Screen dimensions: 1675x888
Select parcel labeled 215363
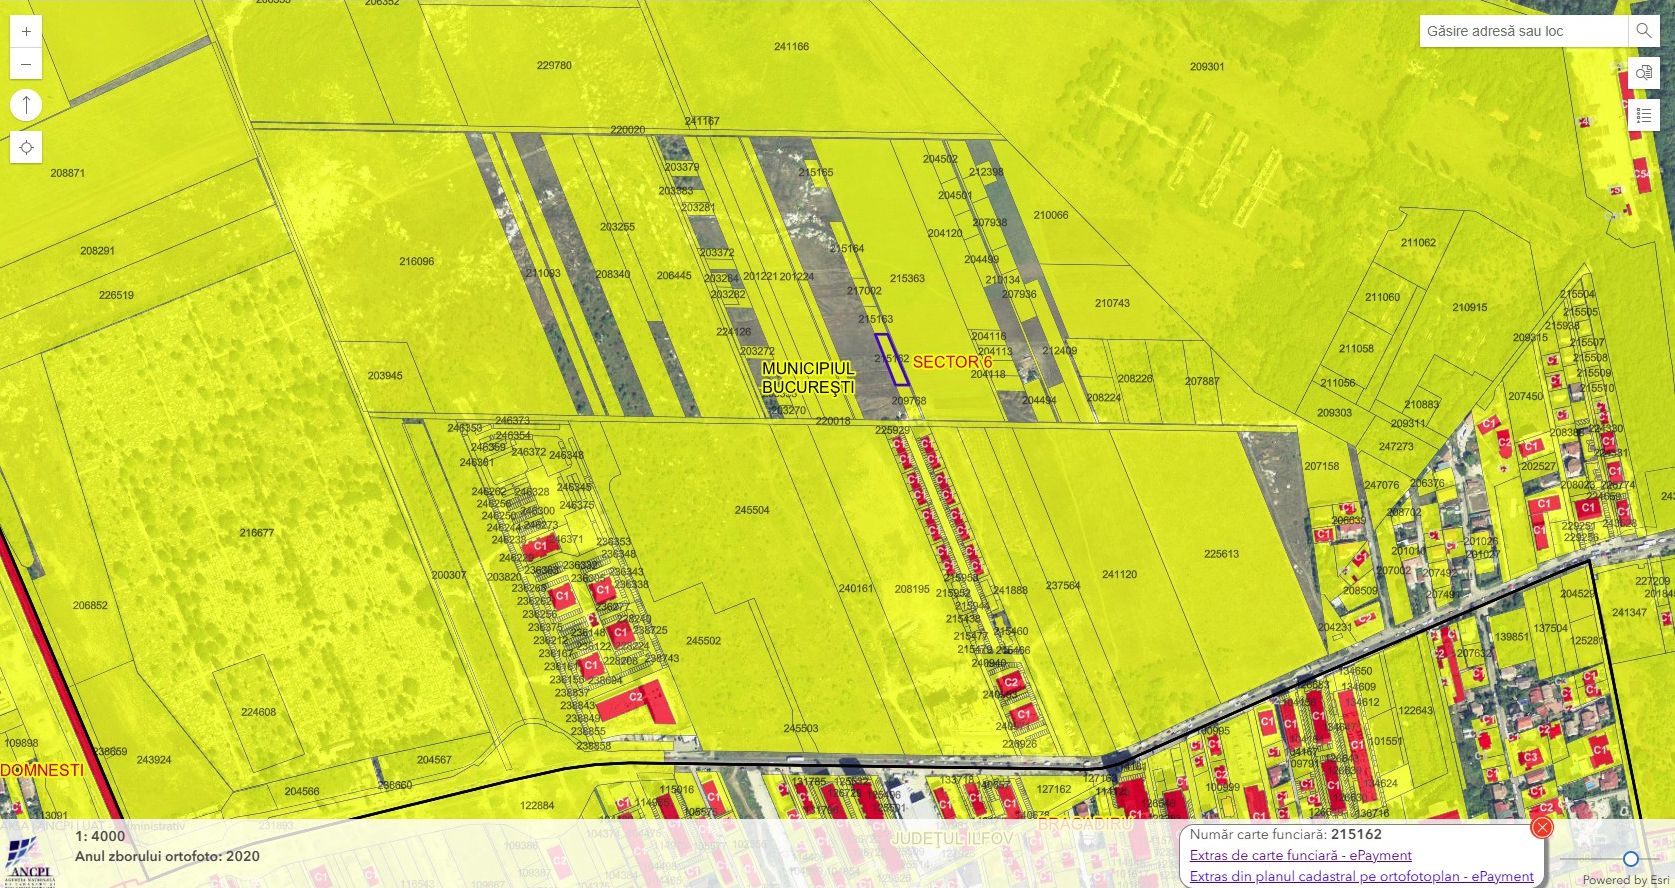(907, 279)
